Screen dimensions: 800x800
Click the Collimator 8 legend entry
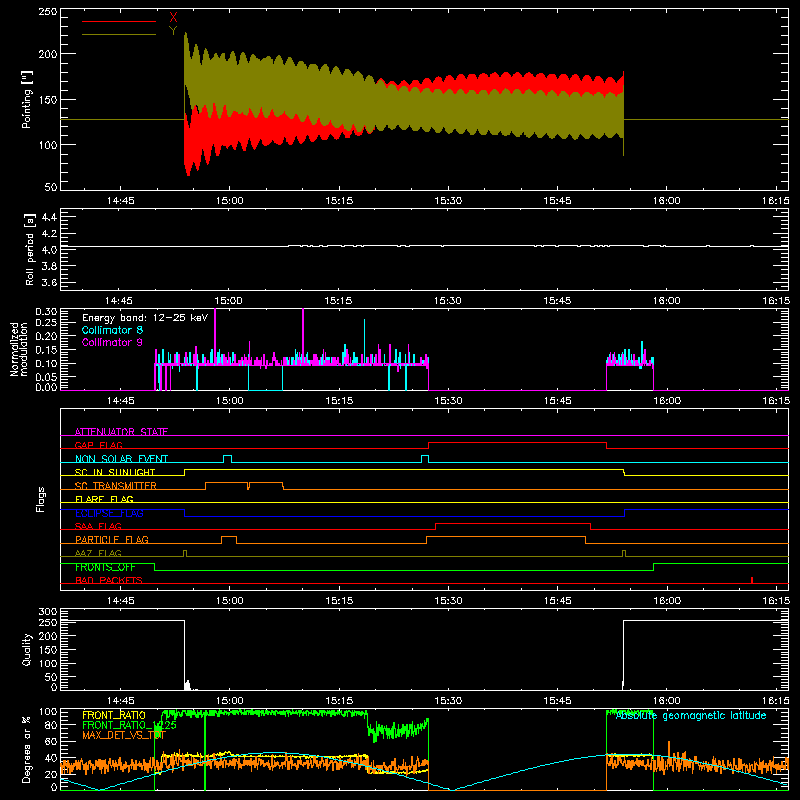[x=112, y=330]
